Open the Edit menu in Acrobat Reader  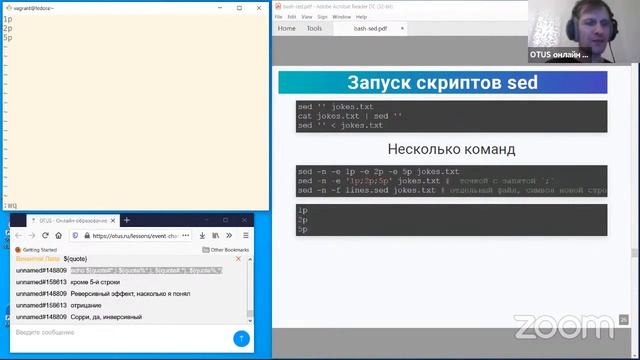point(292,17)
